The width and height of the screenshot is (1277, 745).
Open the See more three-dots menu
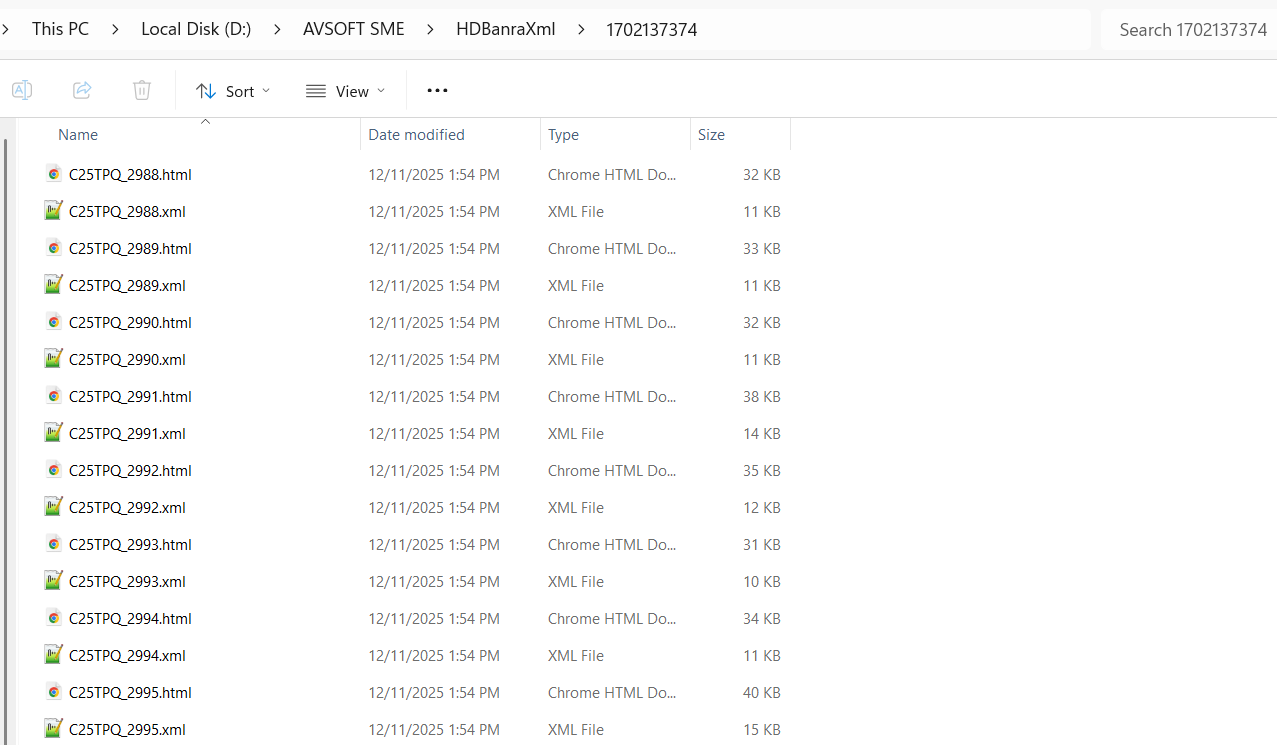click(x=437, y=91)
